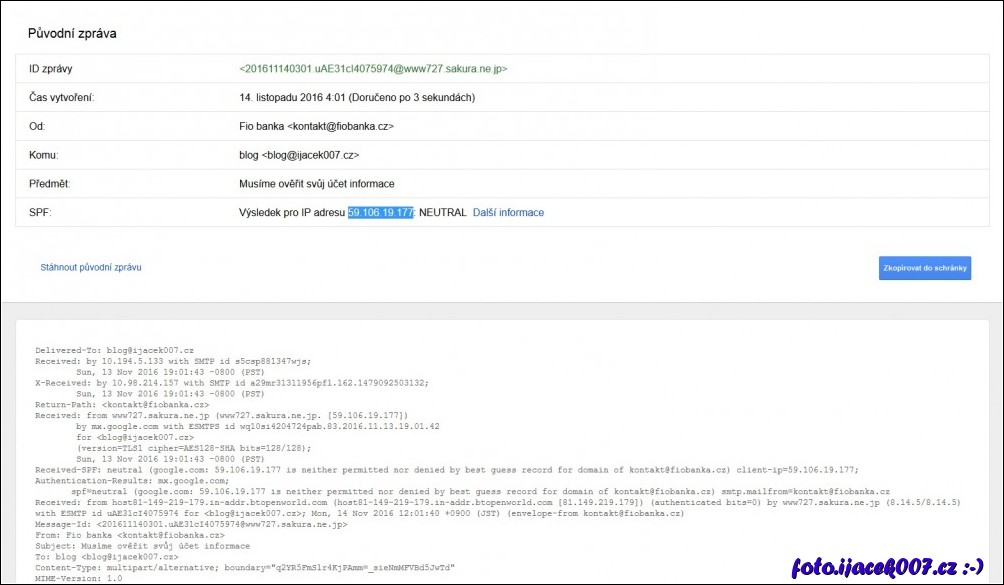Viewport: 1004px width, 585px height.
Task: Click the recipient 'blog <blog@ijacek007.cz>' value
Action: pos(299,156)
